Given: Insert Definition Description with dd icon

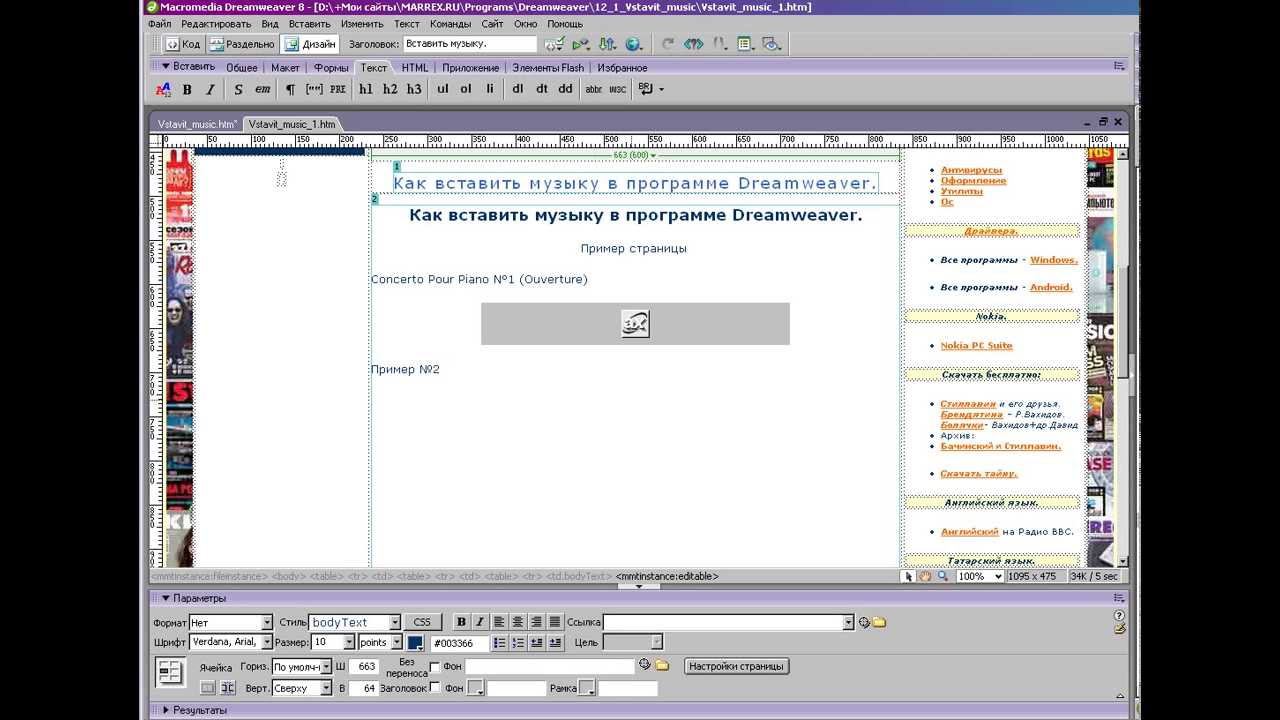Looking at the screenshot, I should [566, 89].
